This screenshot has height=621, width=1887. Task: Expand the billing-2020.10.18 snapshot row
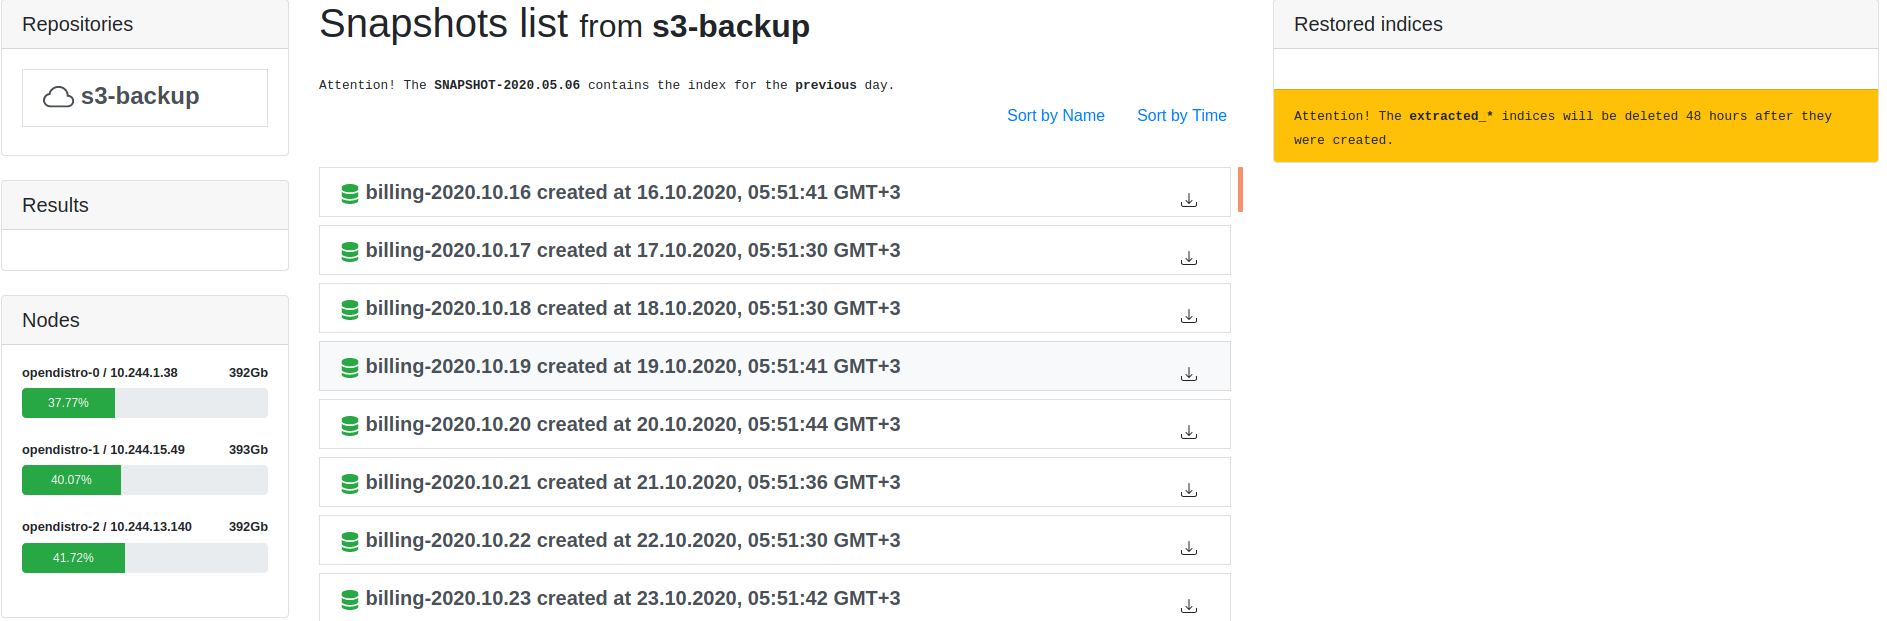(x=632, y=308)
